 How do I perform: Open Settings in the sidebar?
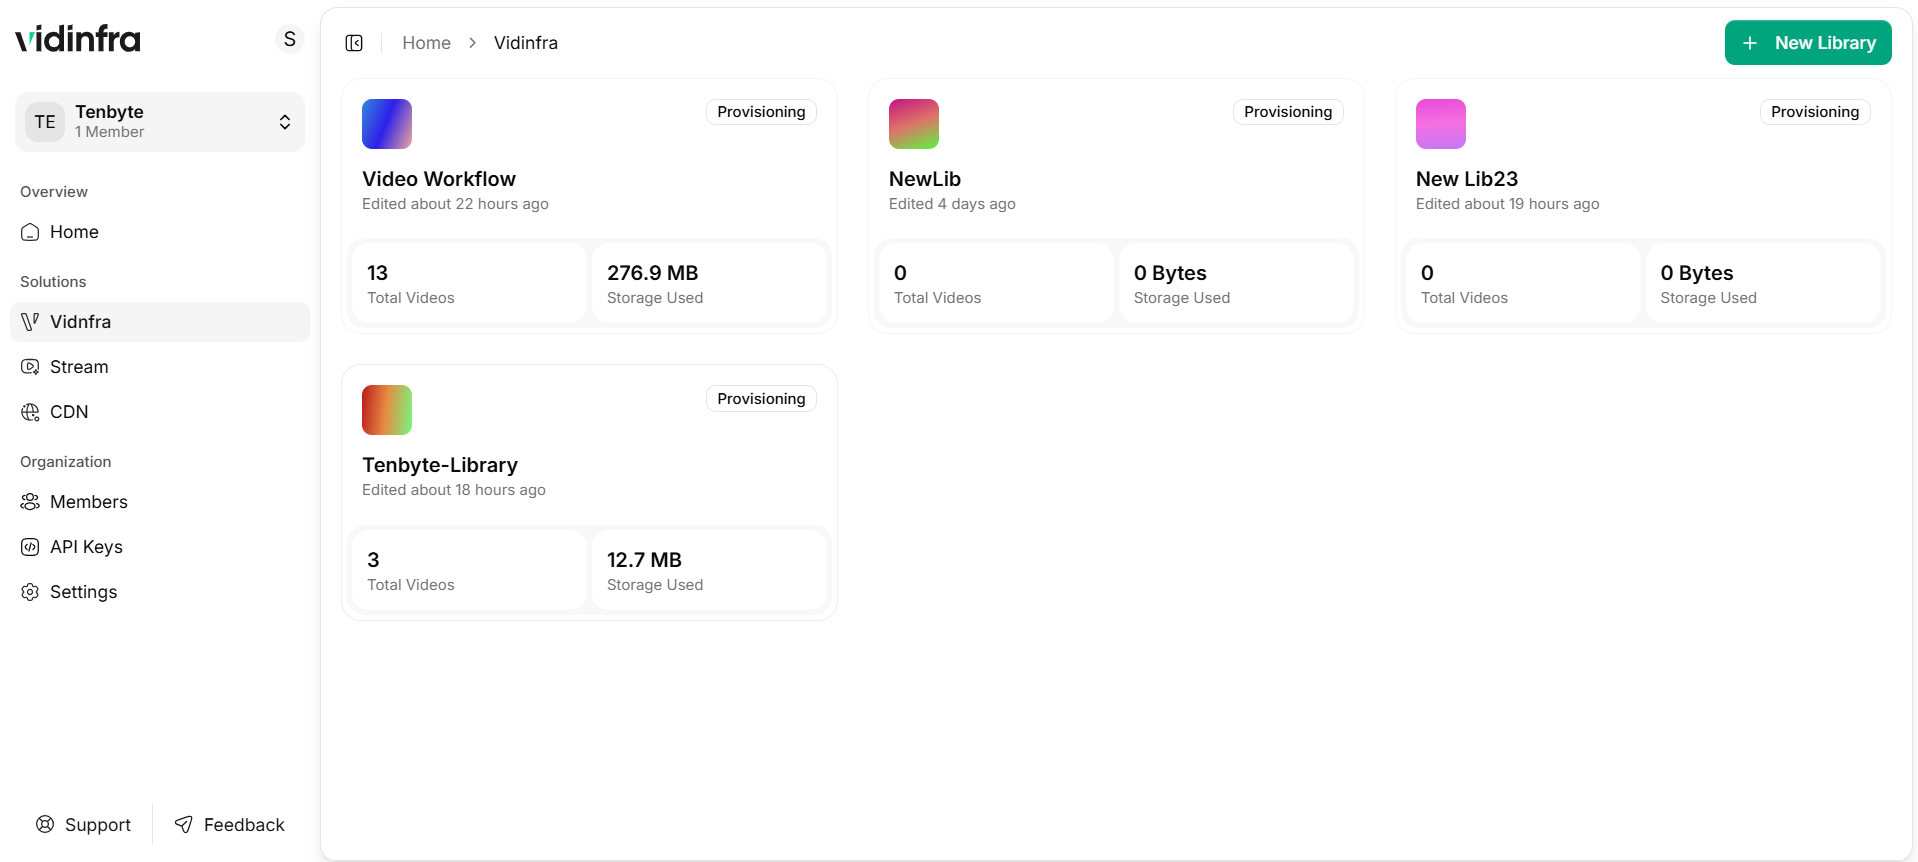point(160,592)
